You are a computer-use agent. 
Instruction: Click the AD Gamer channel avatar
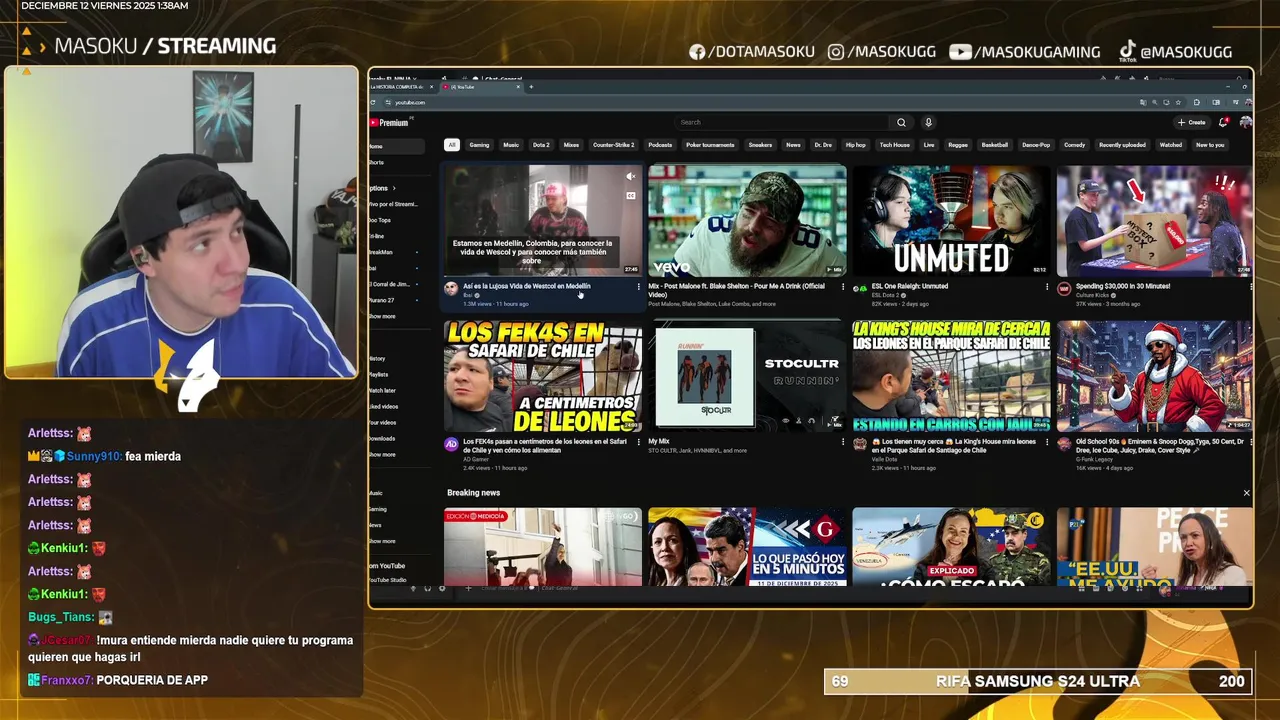point(451,444)
